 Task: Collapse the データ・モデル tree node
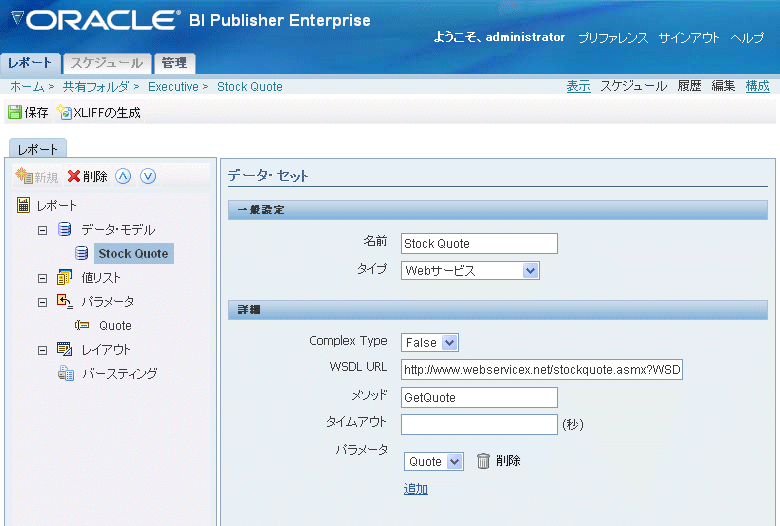pos(43,230)
